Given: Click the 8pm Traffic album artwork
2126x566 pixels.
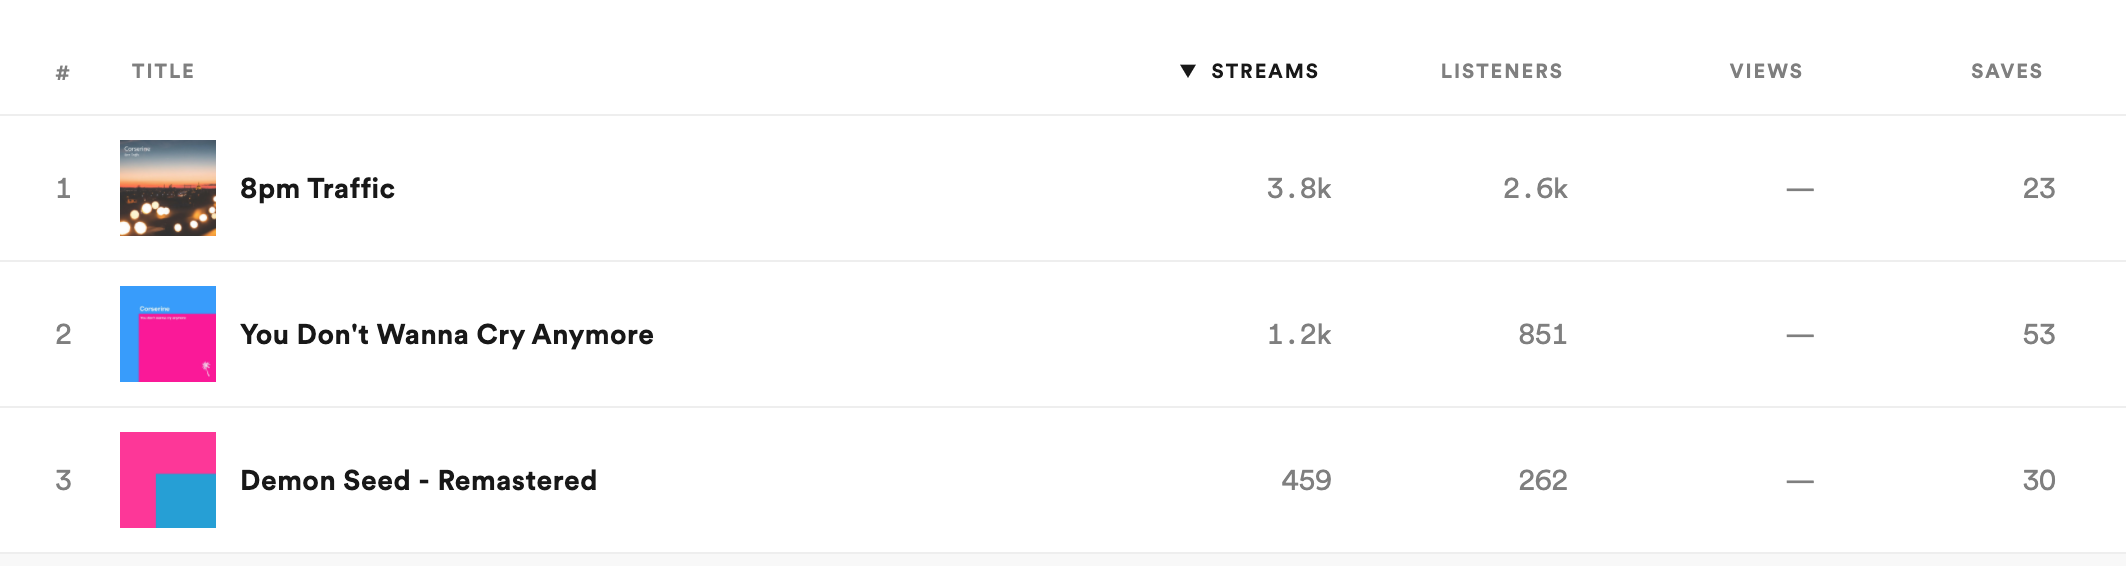Looking at the screenshot, I should [x=168, y=188].
